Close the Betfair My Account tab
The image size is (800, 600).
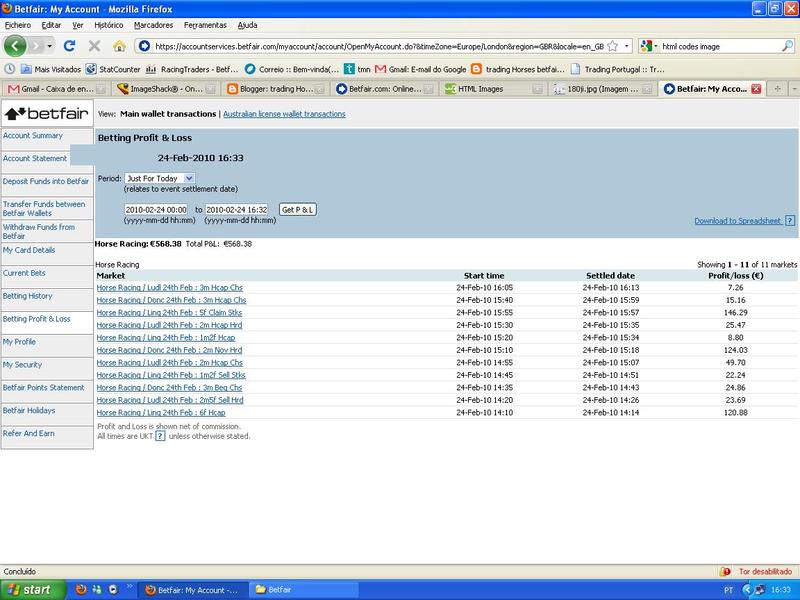(x=756, y=89)
